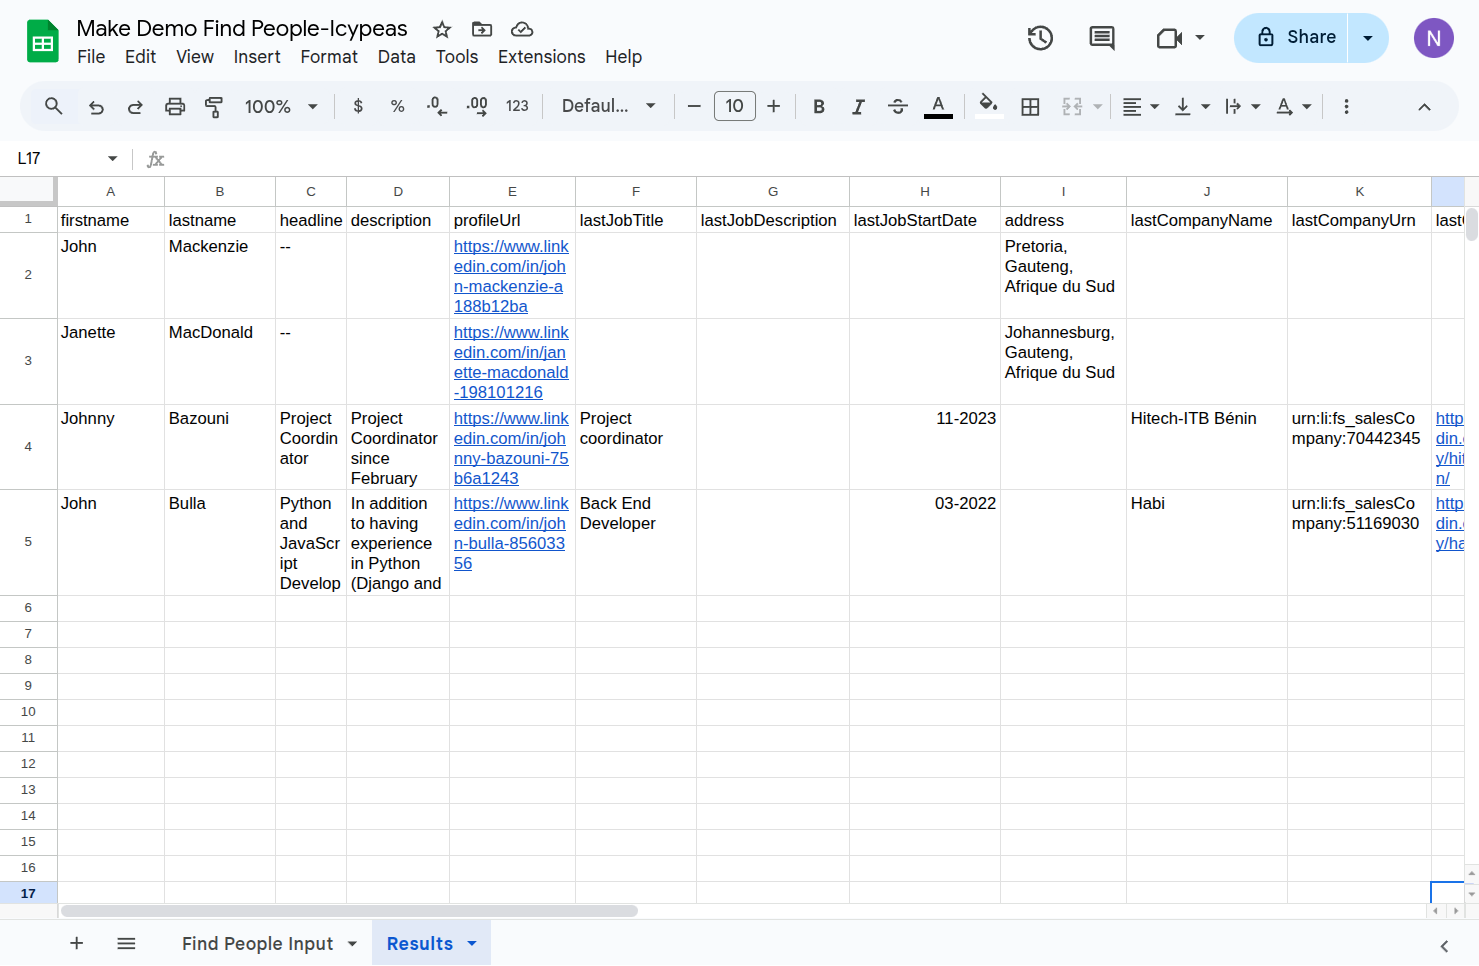Open version history

[1040, 38]
